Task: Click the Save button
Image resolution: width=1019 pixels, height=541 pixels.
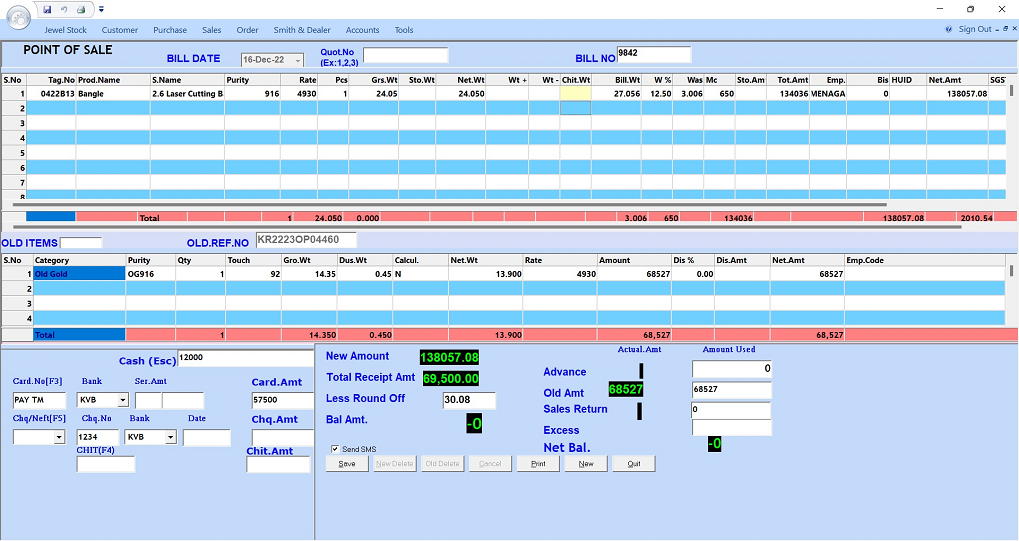Action: pyautogui.click(x=347, y=464)
